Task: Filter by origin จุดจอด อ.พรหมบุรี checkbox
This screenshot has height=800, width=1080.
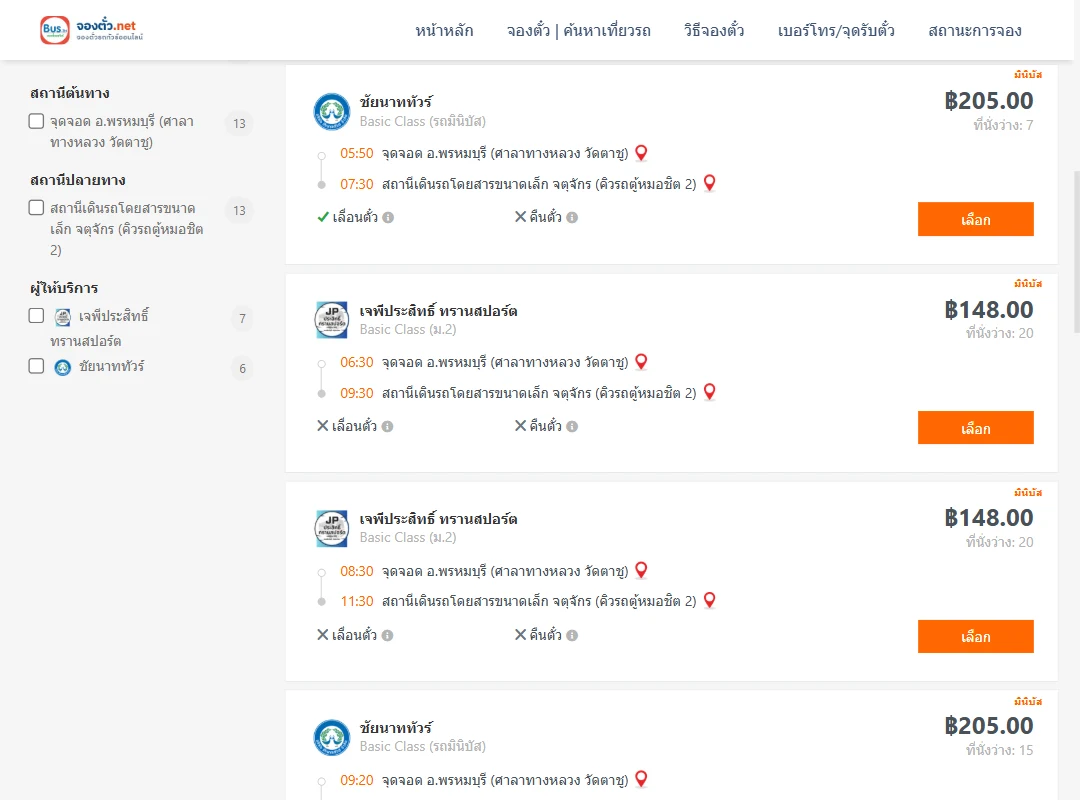Action: (37, 121)
